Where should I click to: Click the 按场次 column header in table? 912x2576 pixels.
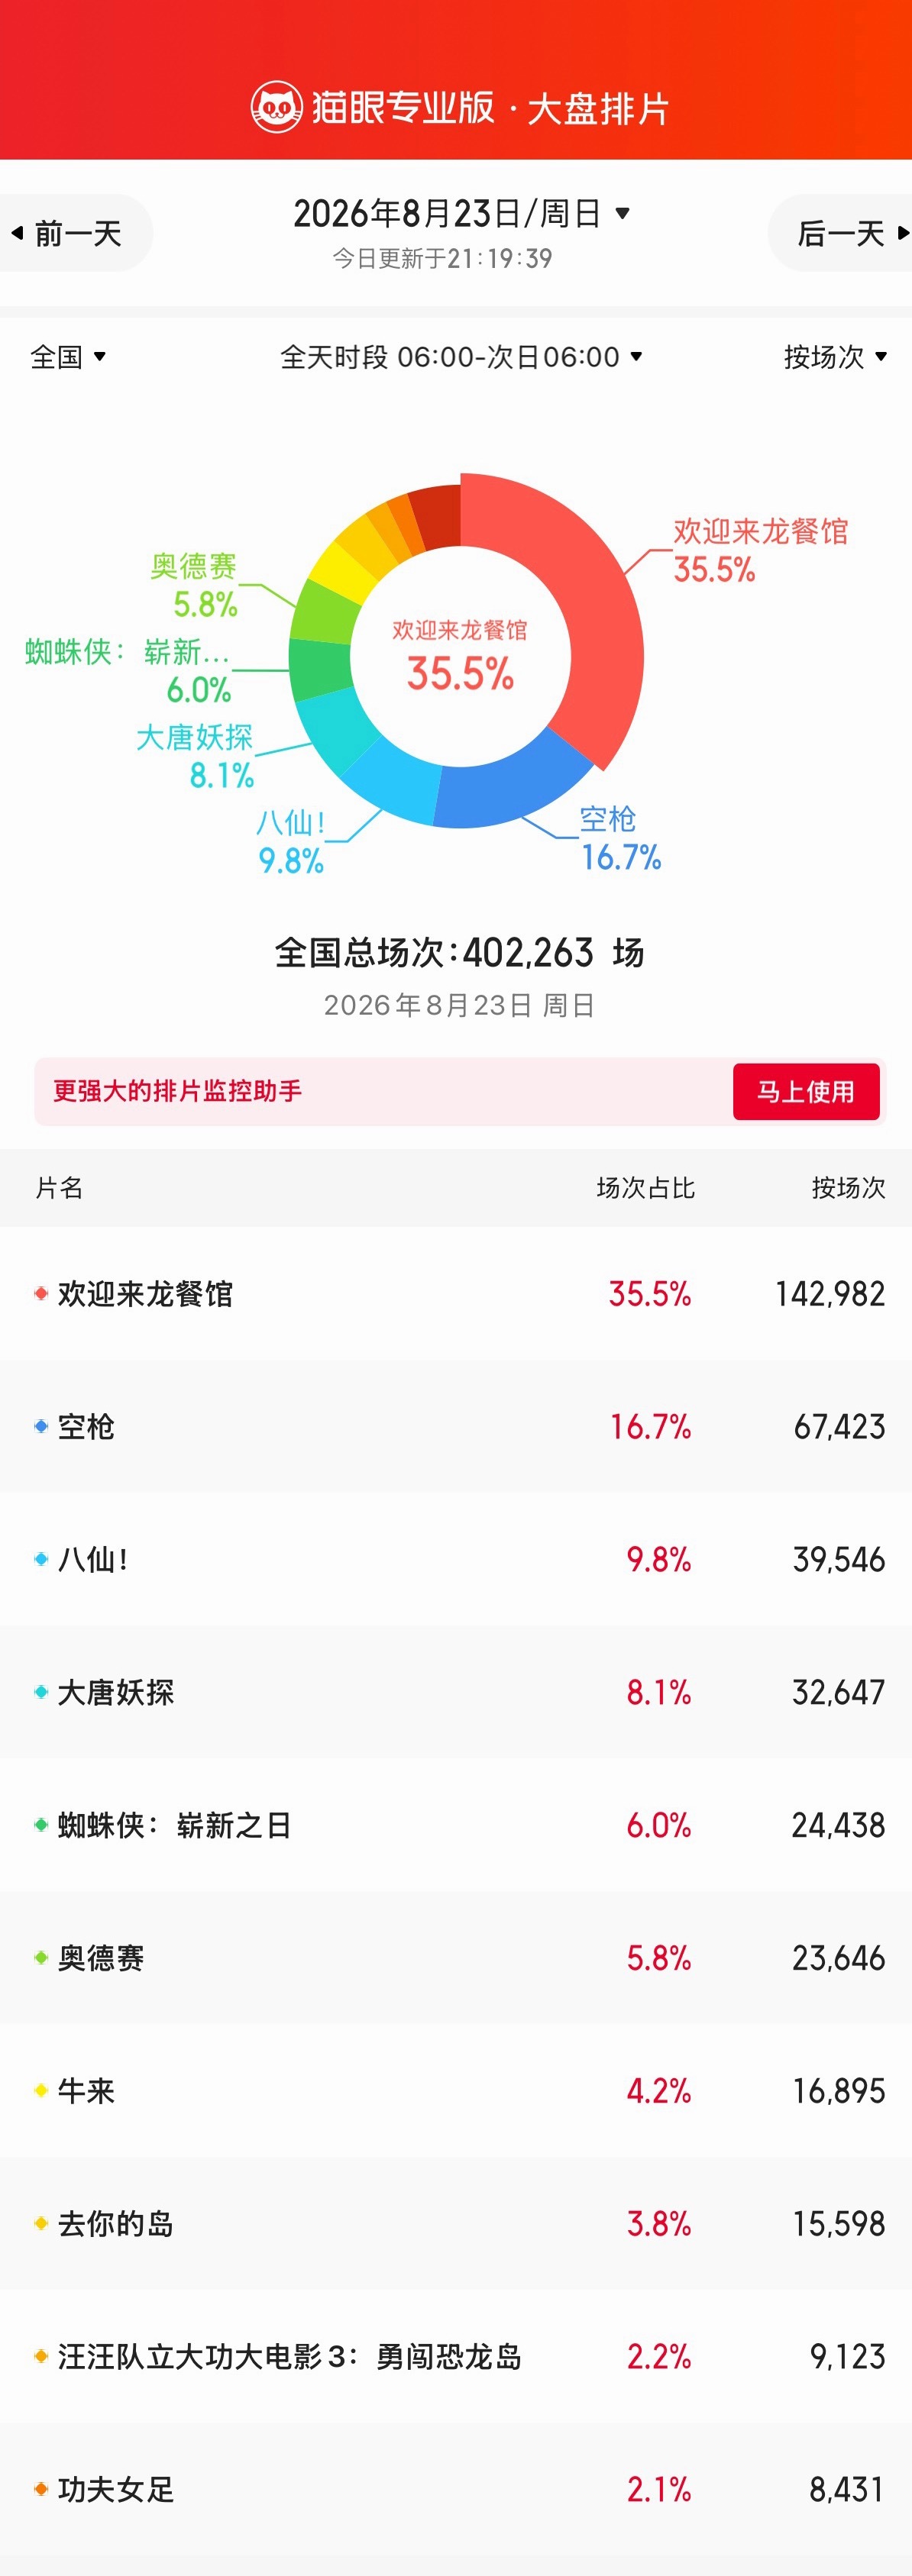pos(848,1188)
